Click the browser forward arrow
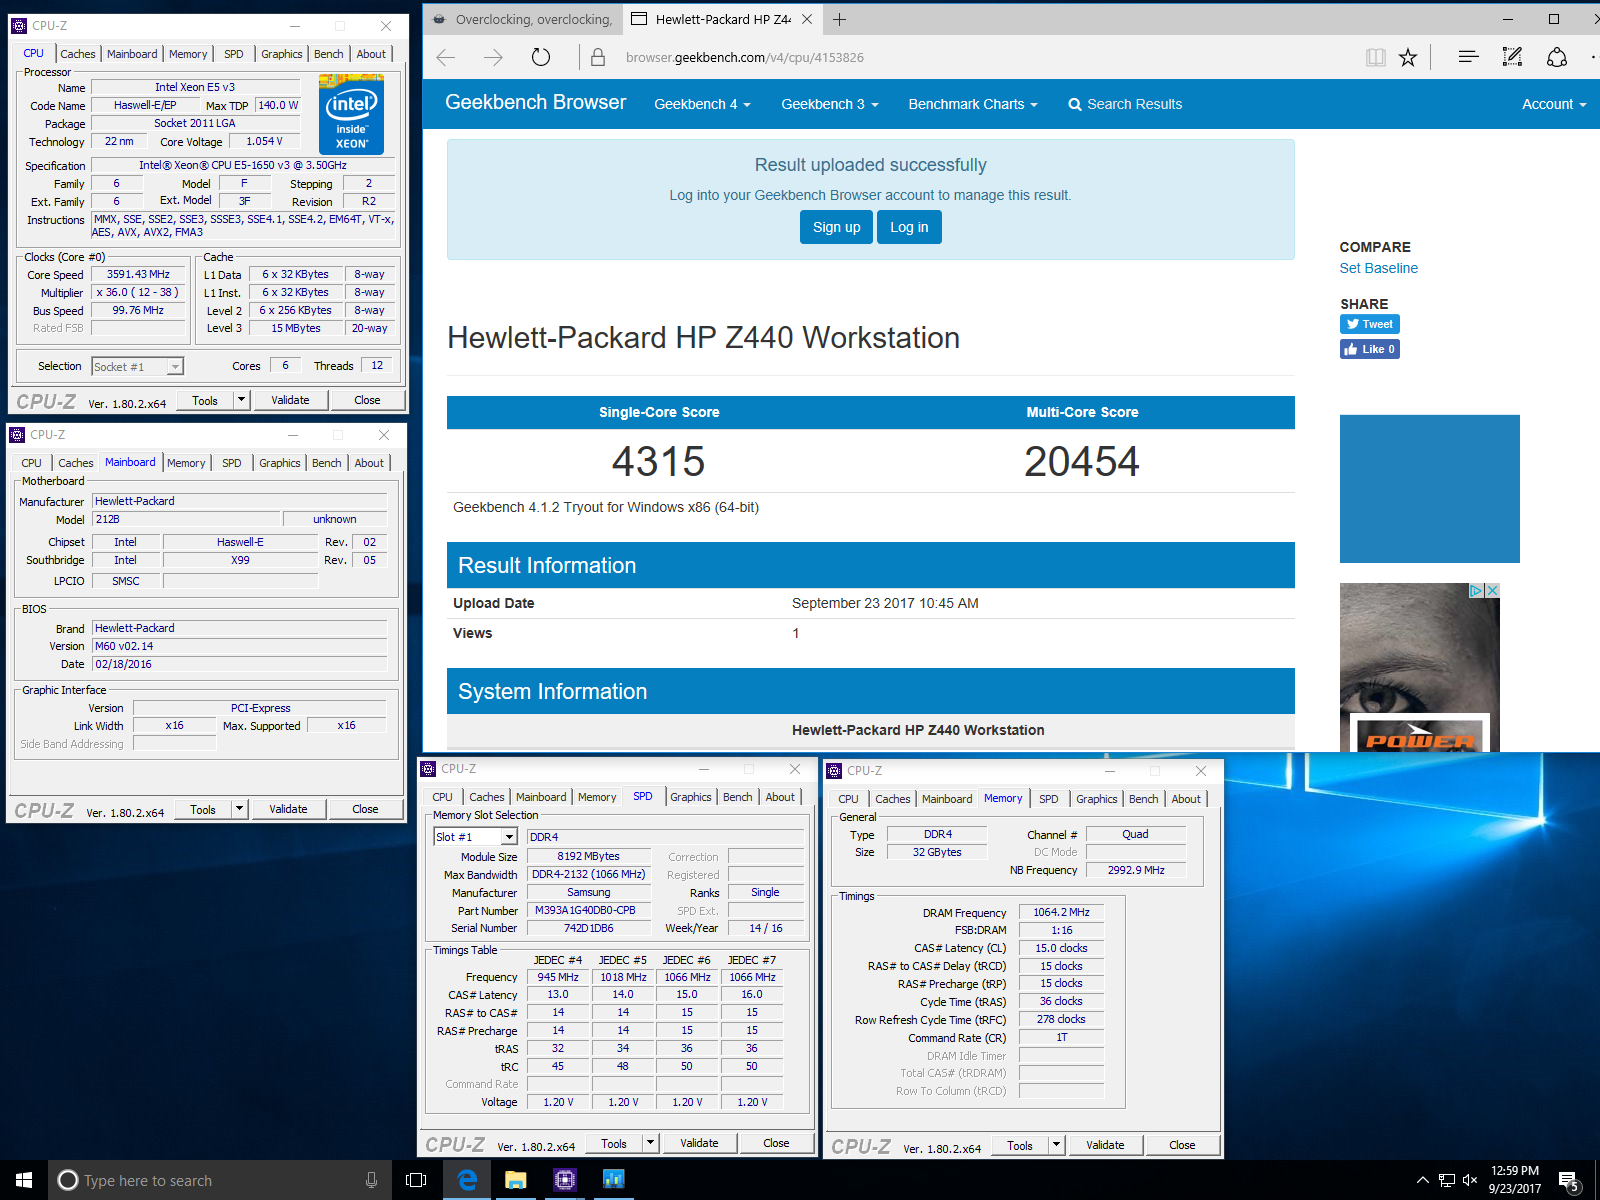Screen dimensions: 1600x1200 click(493, 57)
